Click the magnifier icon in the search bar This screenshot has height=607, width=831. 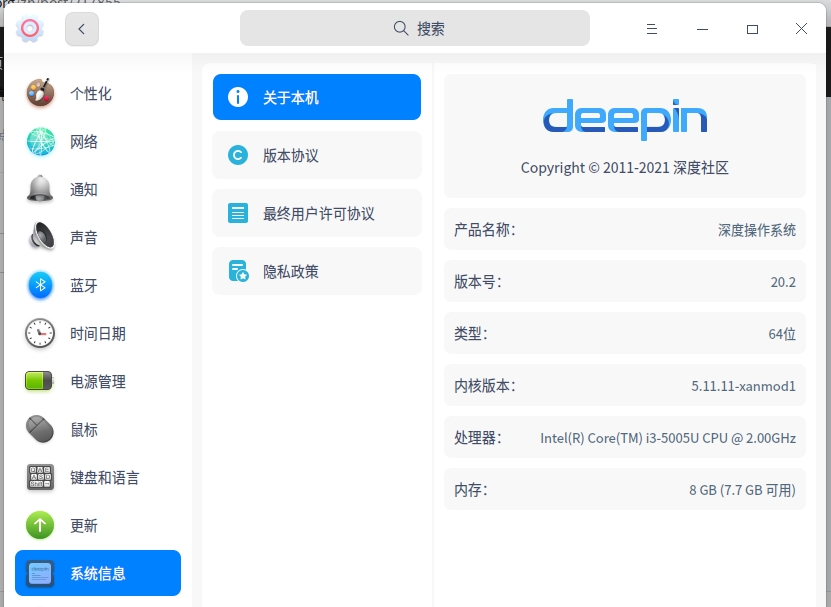[401, 28]
